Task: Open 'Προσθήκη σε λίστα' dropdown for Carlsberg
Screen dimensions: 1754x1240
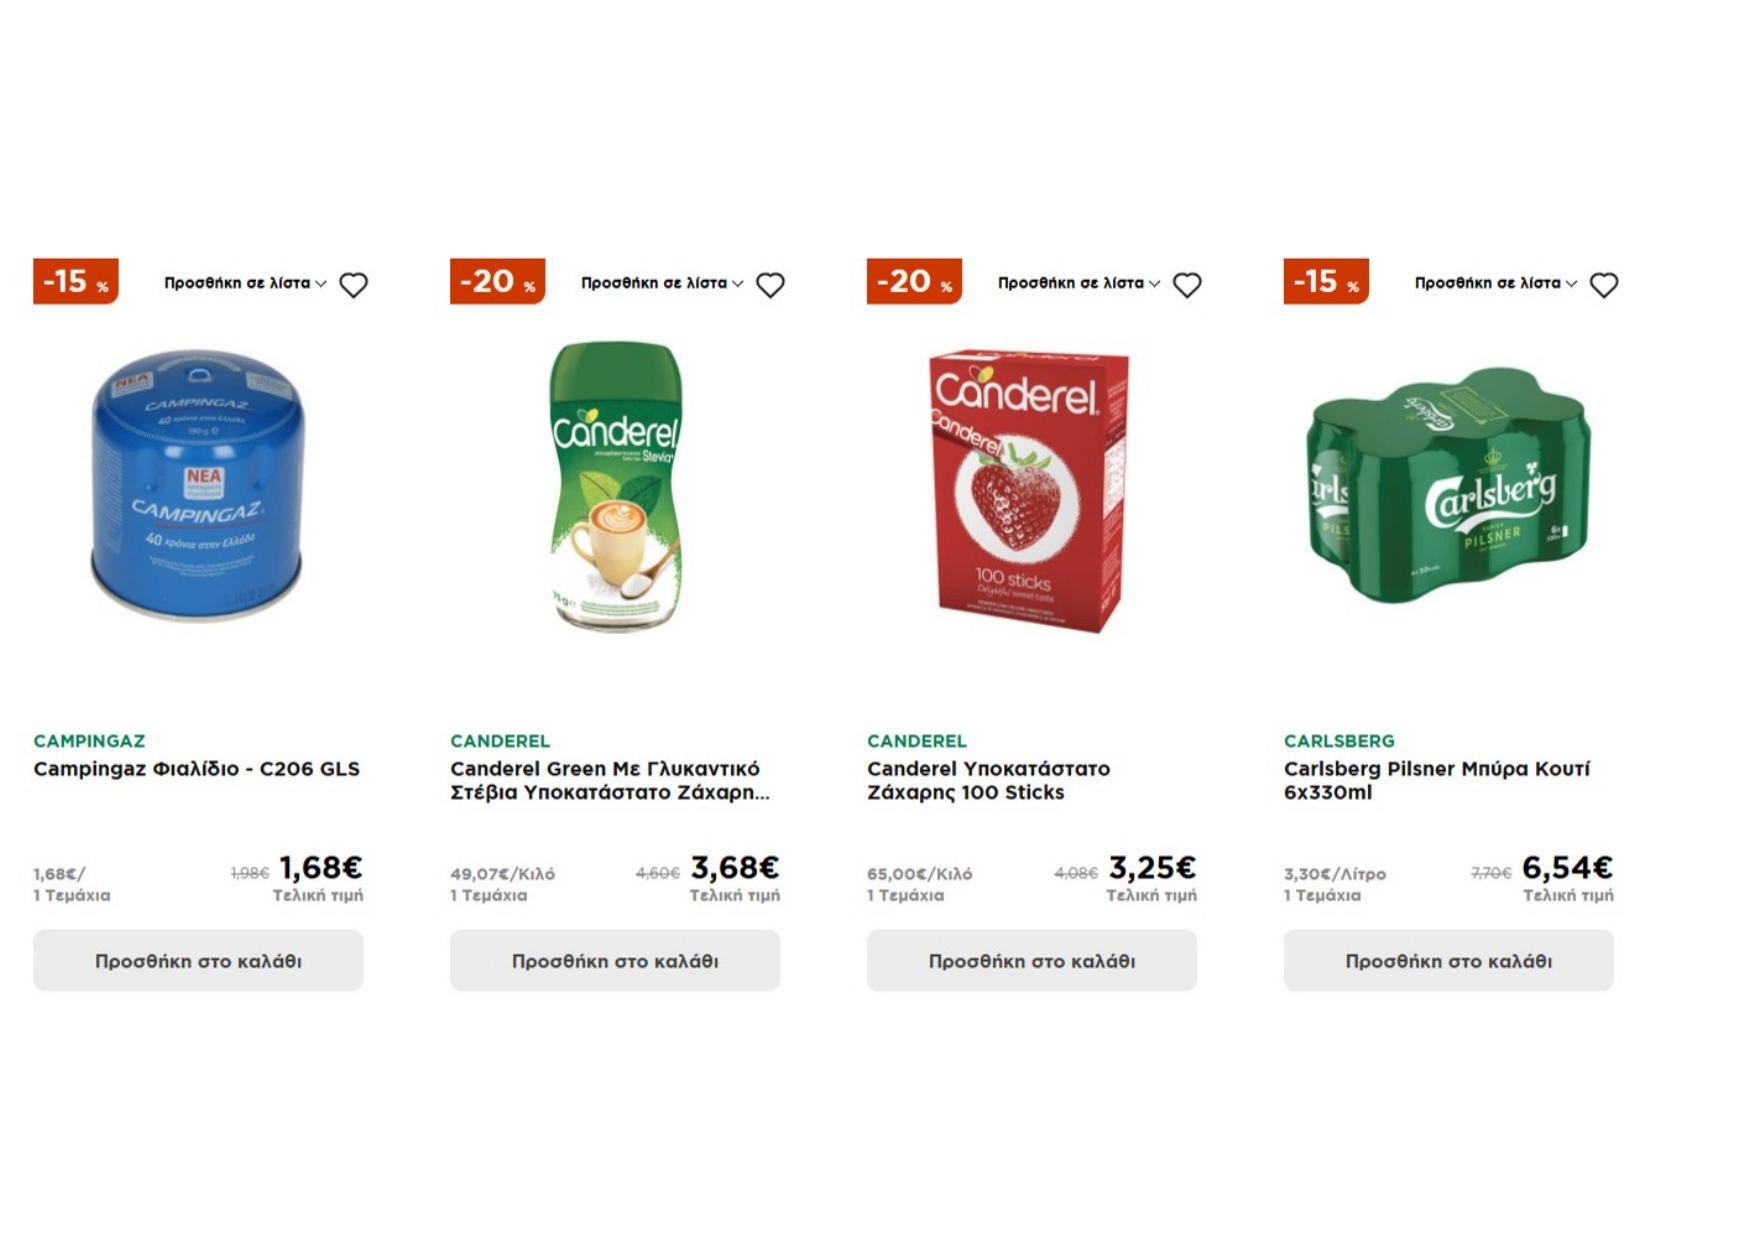Action: pos(1496,283)
